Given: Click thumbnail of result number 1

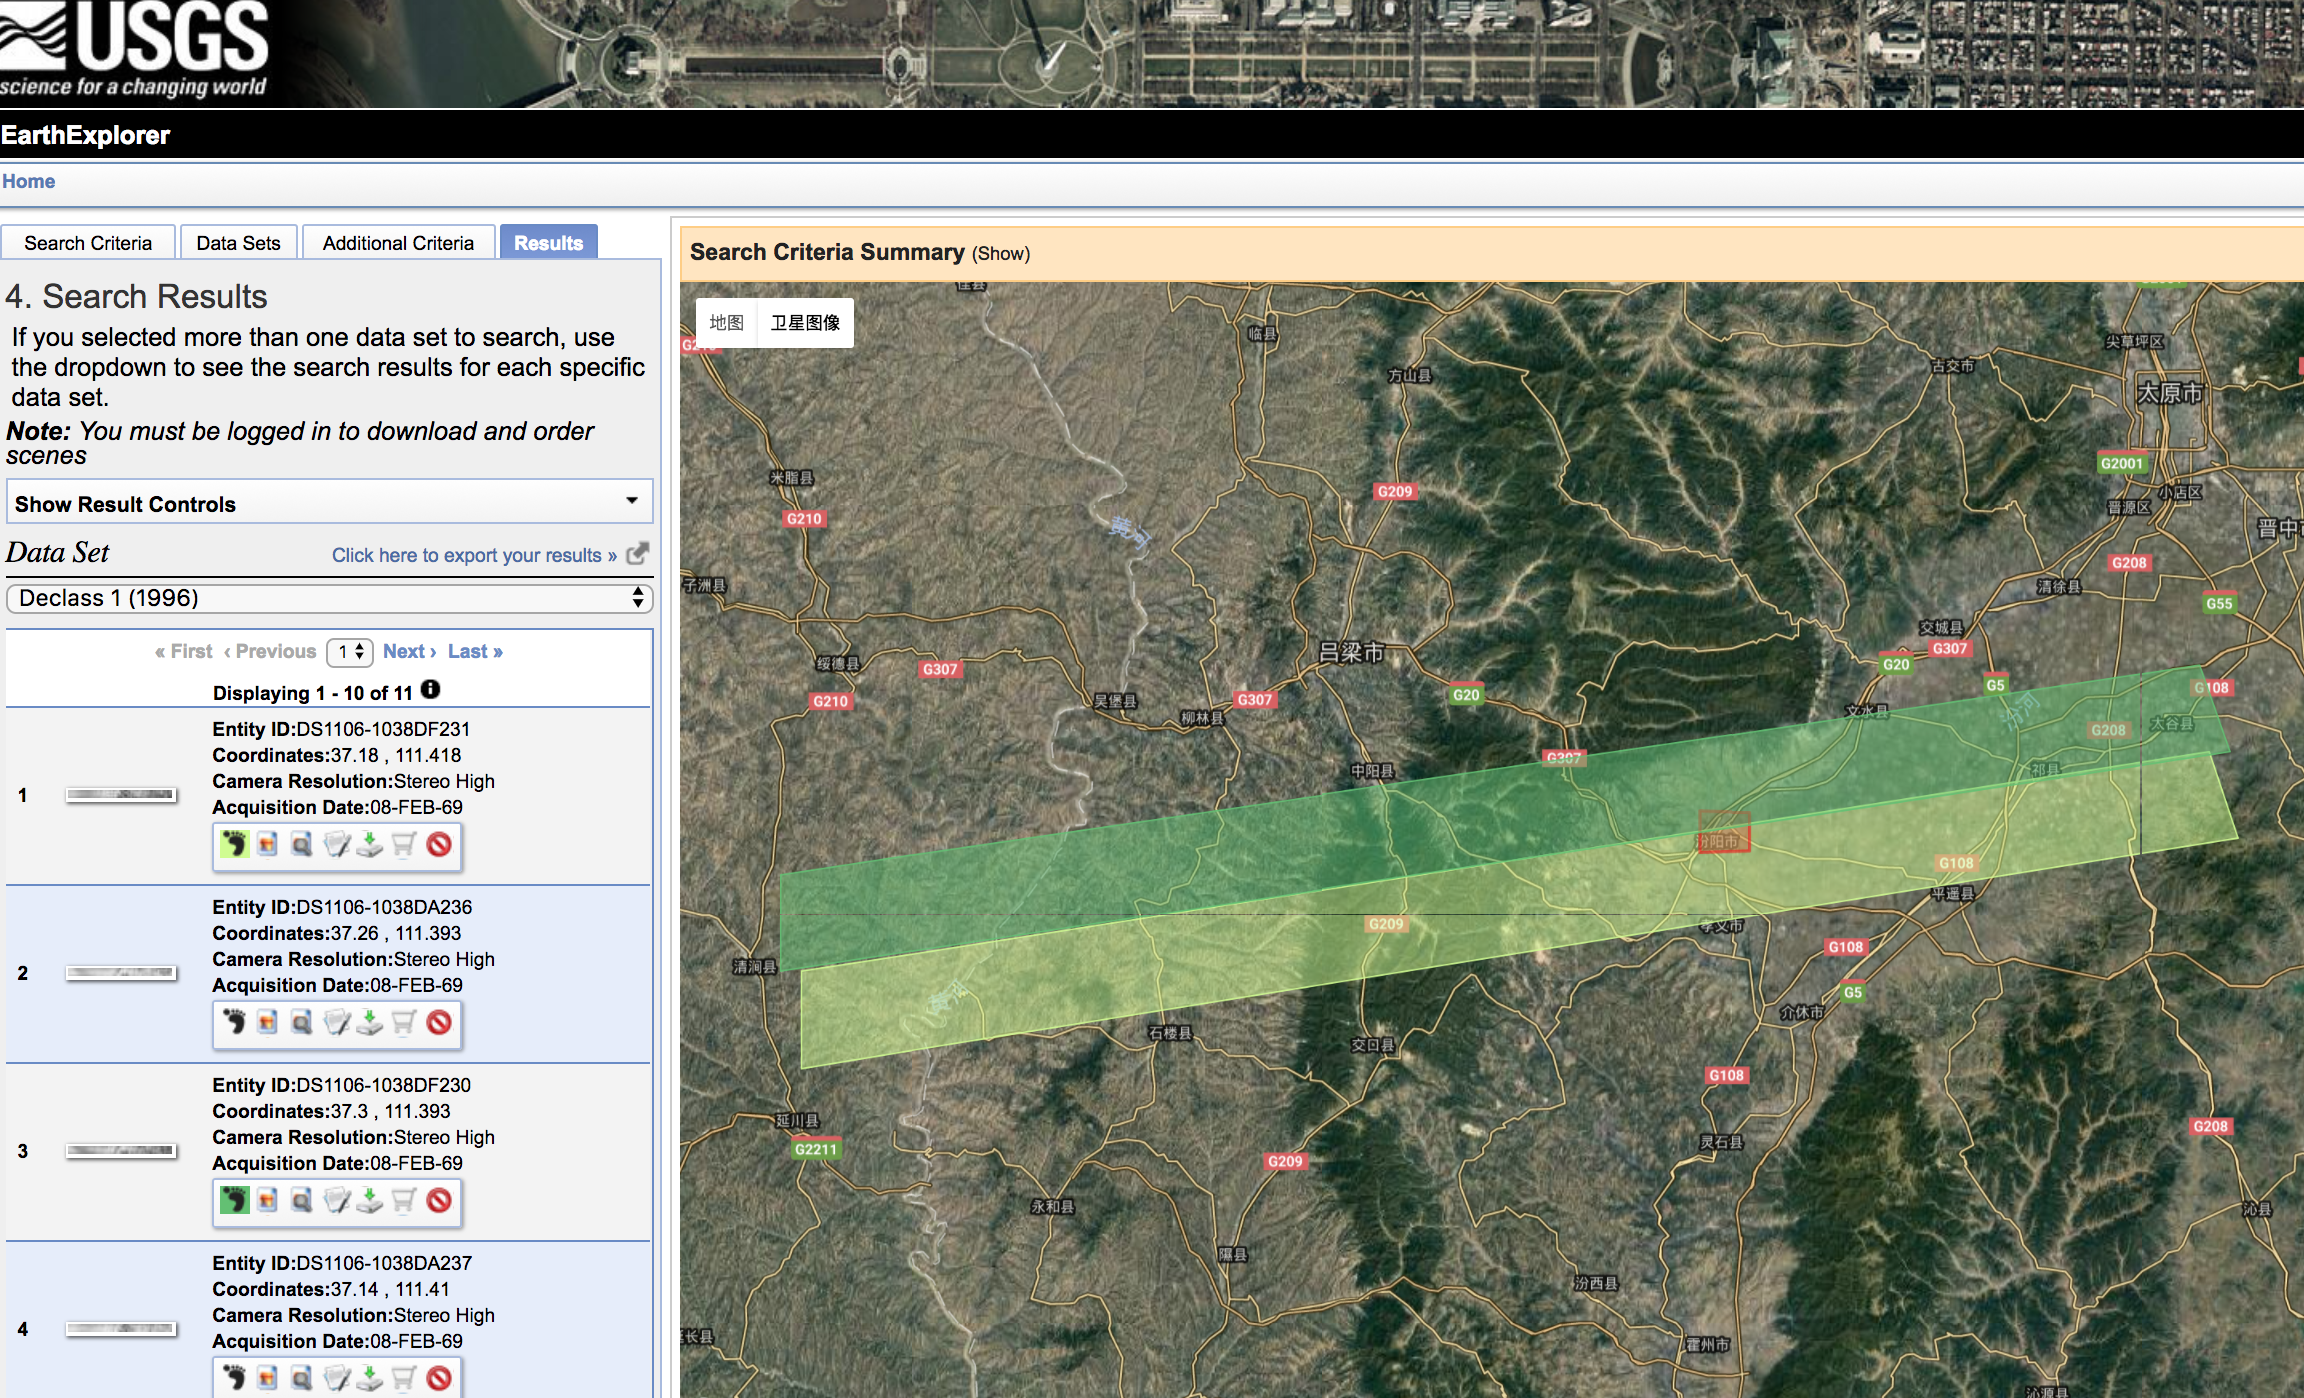Looking at the screenshot, I should coord(121,795).
